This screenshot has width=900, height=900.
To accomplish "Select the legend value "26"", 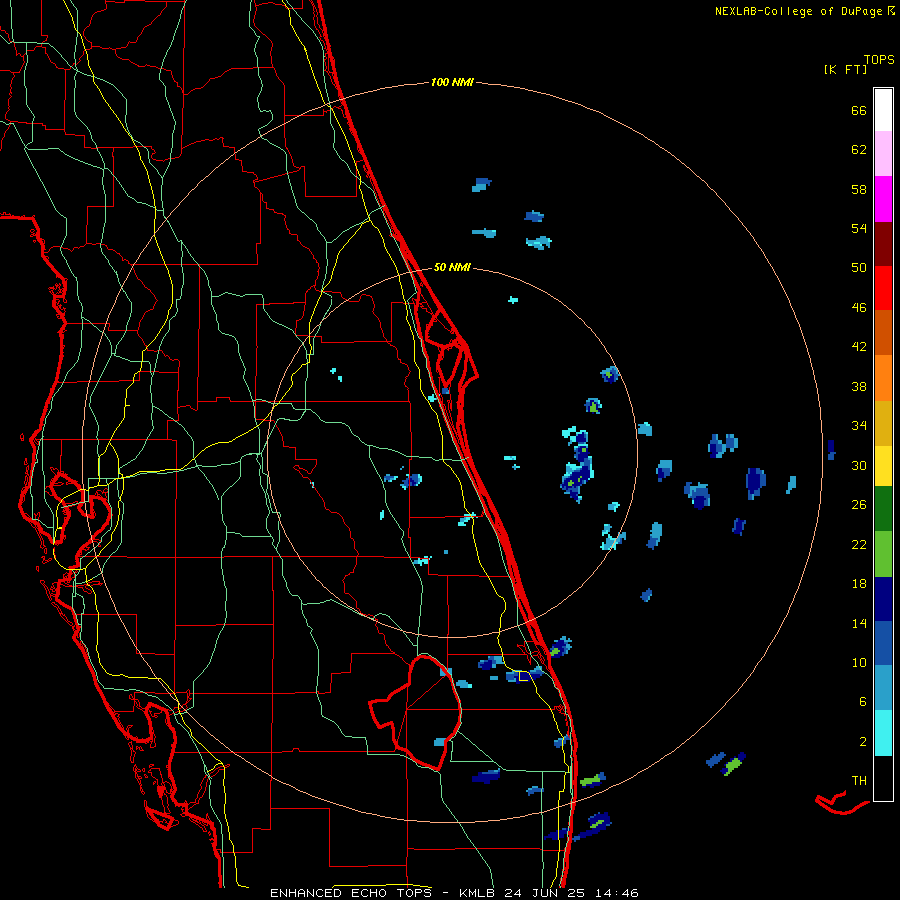I will 859,505.
